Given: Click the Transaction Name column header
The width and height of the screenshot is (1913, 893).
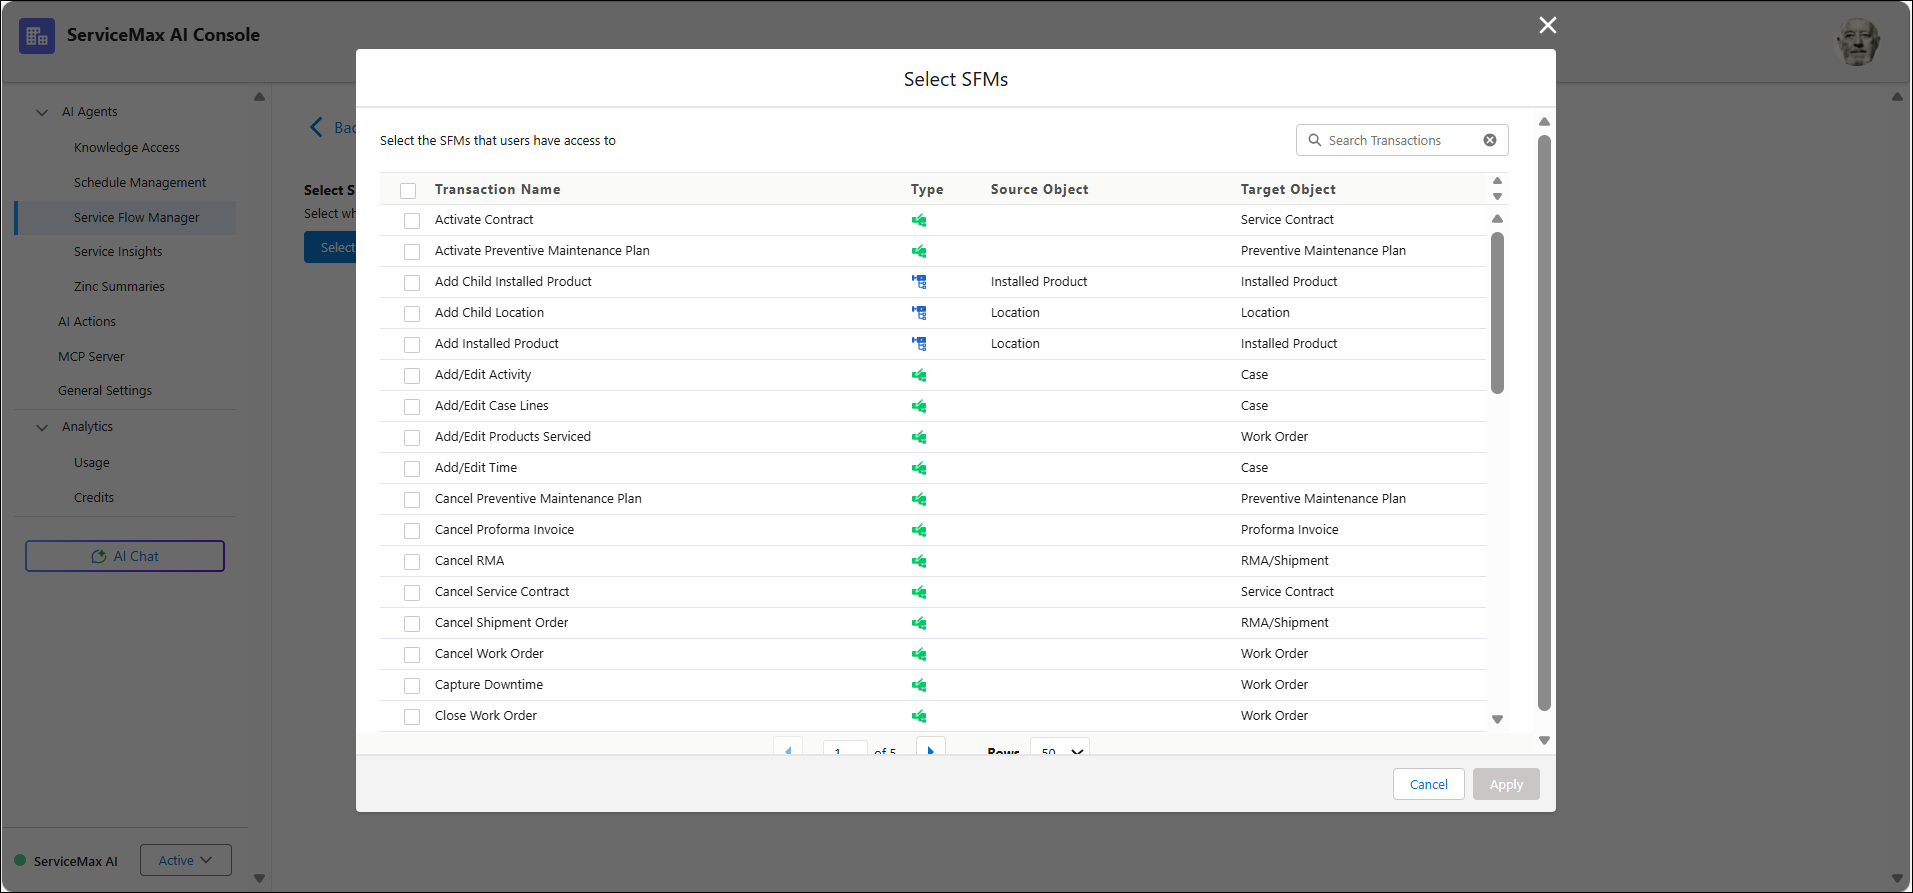Looking at the screenshot, I should tap(497, 189).
